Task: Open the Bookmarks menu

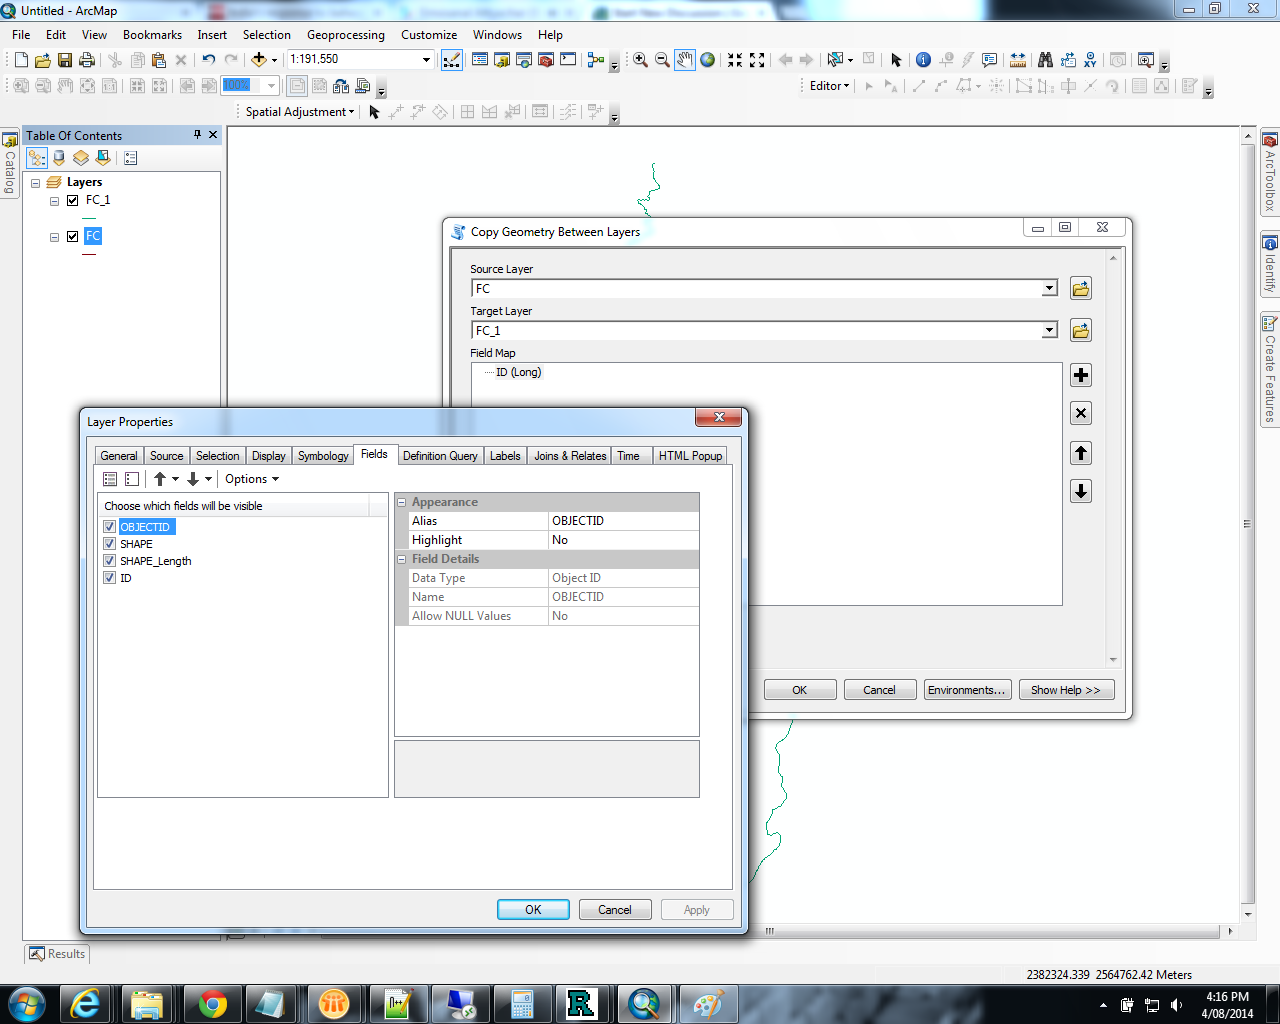Action: click(x=152, y=35)
